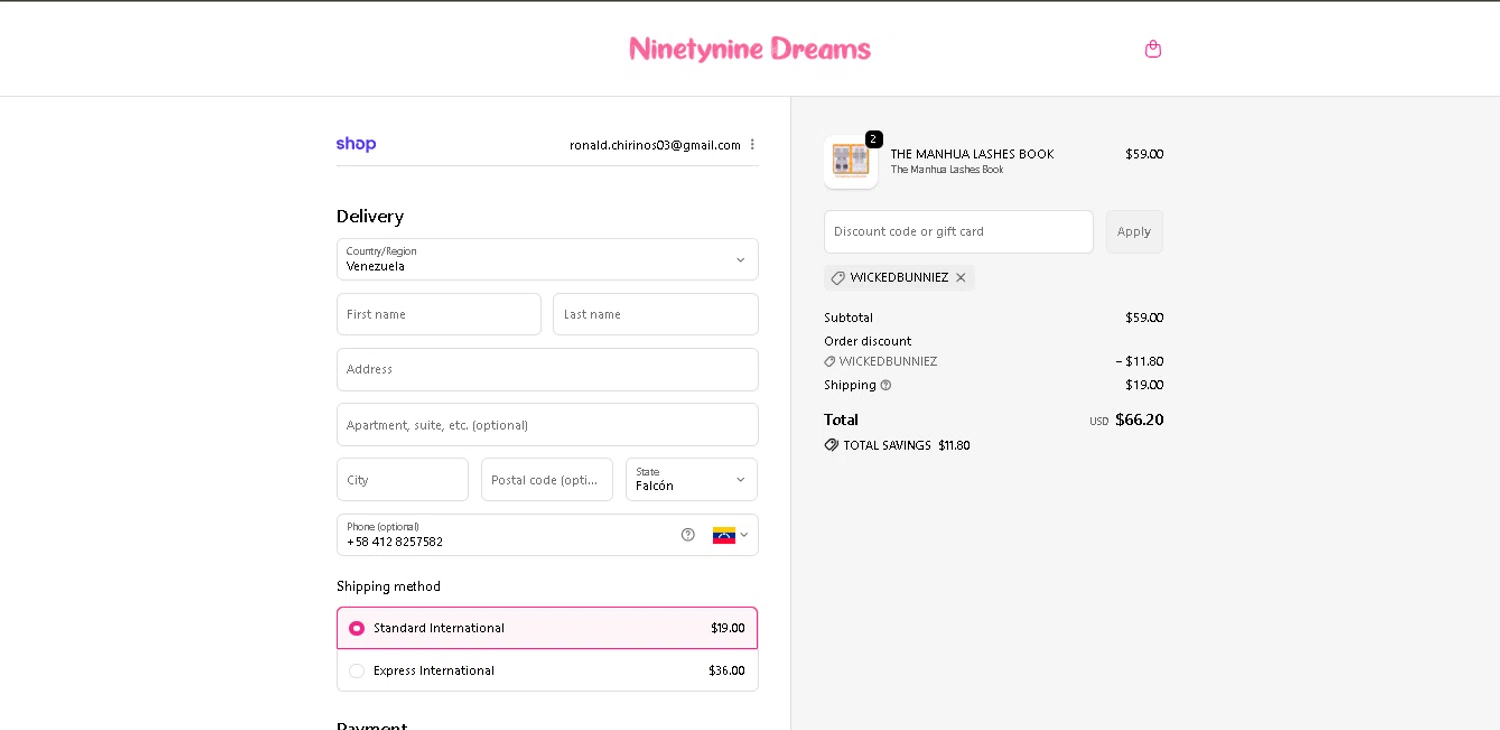Select Standard International shipping
Viewport: 1500px width, 730px height.
(547, 628)
